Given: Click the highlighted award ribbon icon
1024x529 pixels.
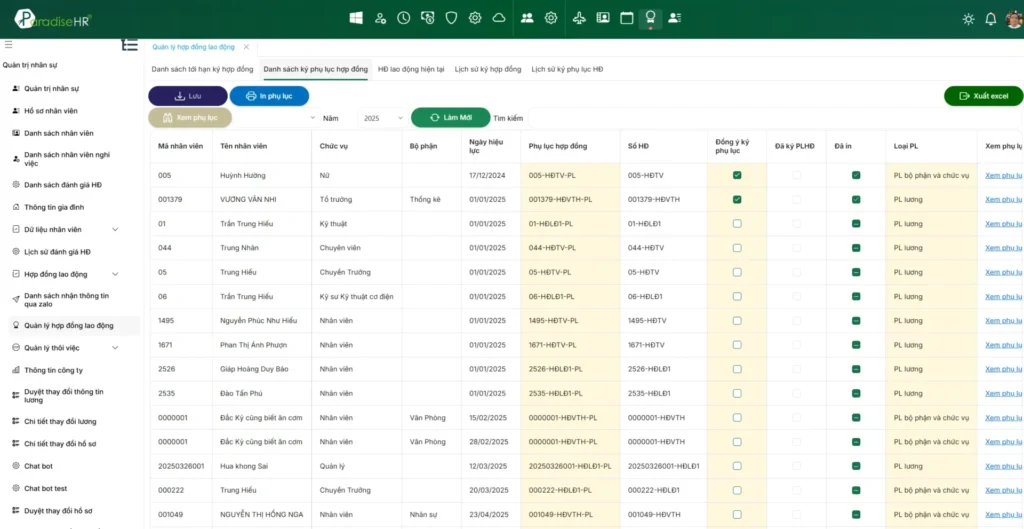Looking at the screenshot, I should point(650,18).
